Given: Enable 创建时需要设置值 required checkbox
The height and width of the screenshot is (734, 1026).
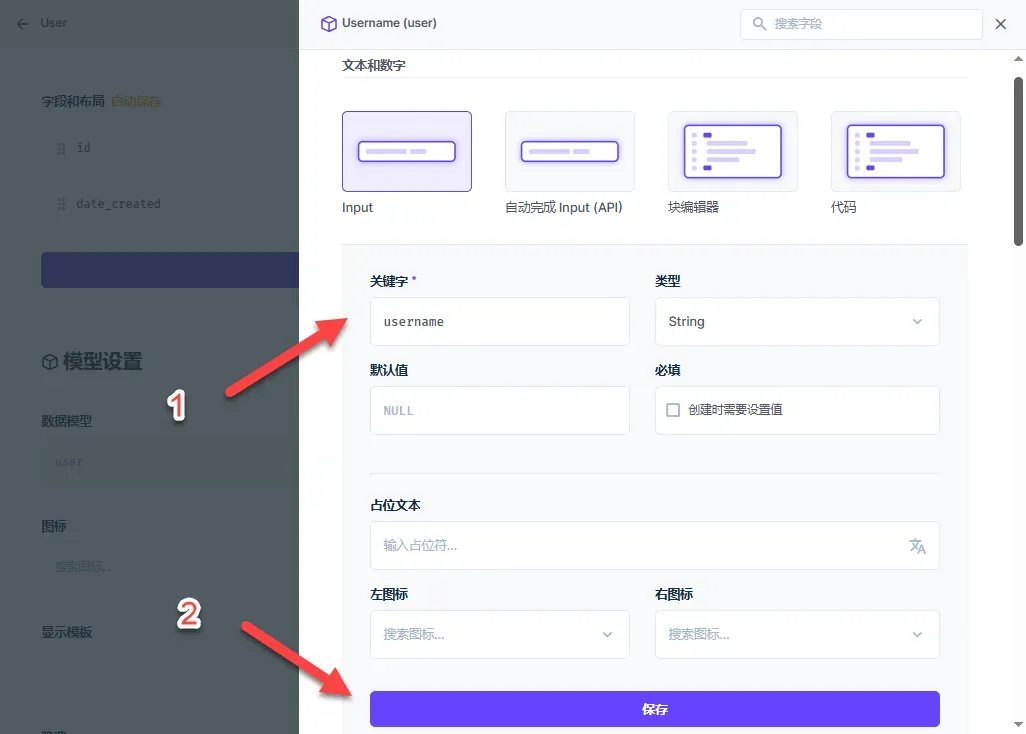Looking at the screenshot, I should [x=673, y=410].
